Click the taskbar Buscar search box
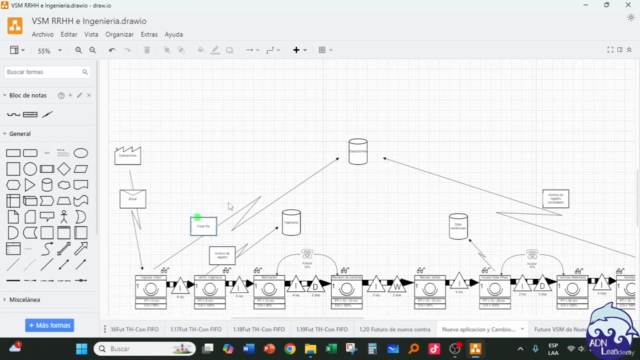640x360 pixels. 145,349
